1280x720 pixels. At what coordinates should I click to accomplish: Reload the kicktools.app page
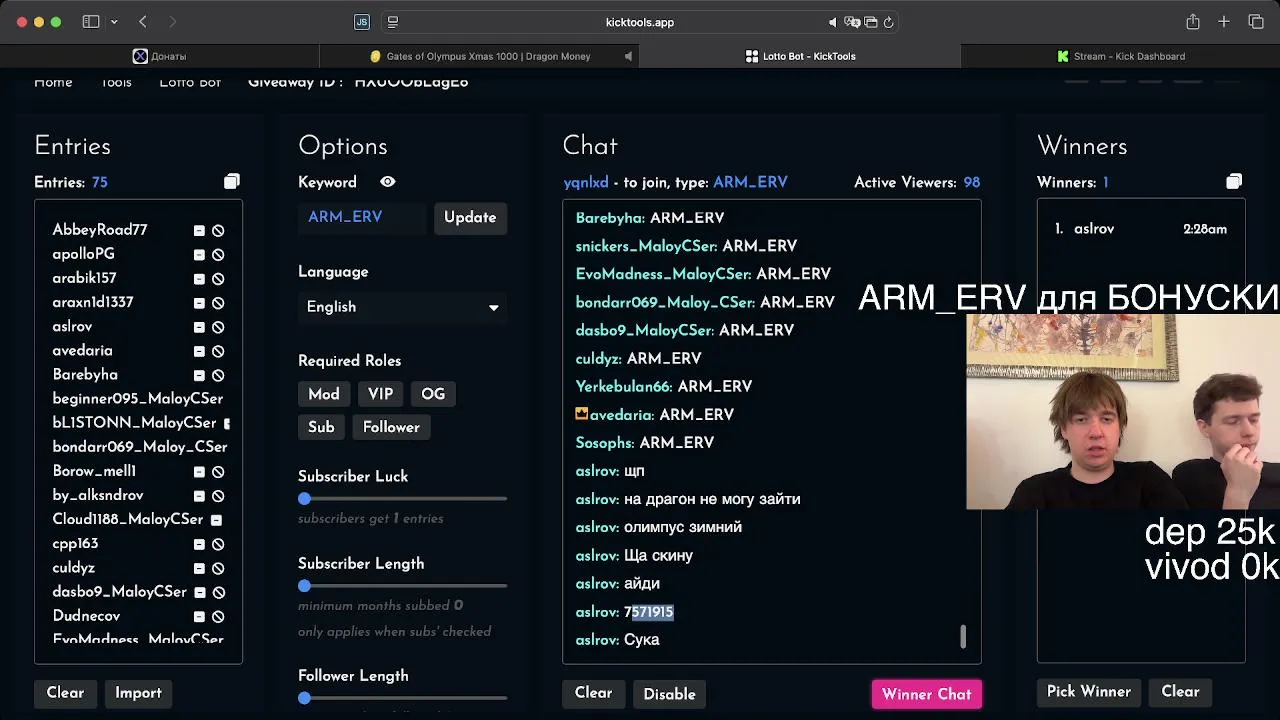coord(888,22)
